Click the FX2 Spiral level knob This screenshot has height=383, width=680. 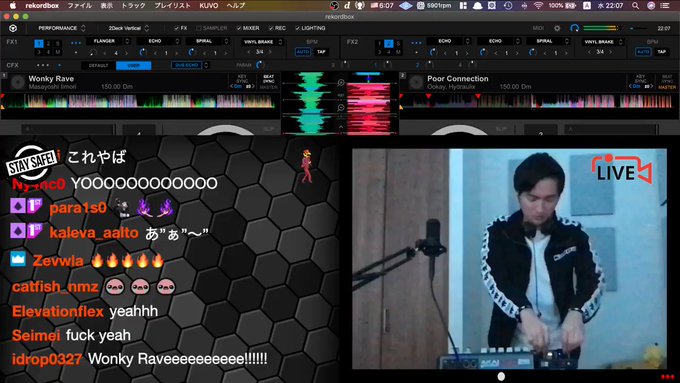coord(533,52)
